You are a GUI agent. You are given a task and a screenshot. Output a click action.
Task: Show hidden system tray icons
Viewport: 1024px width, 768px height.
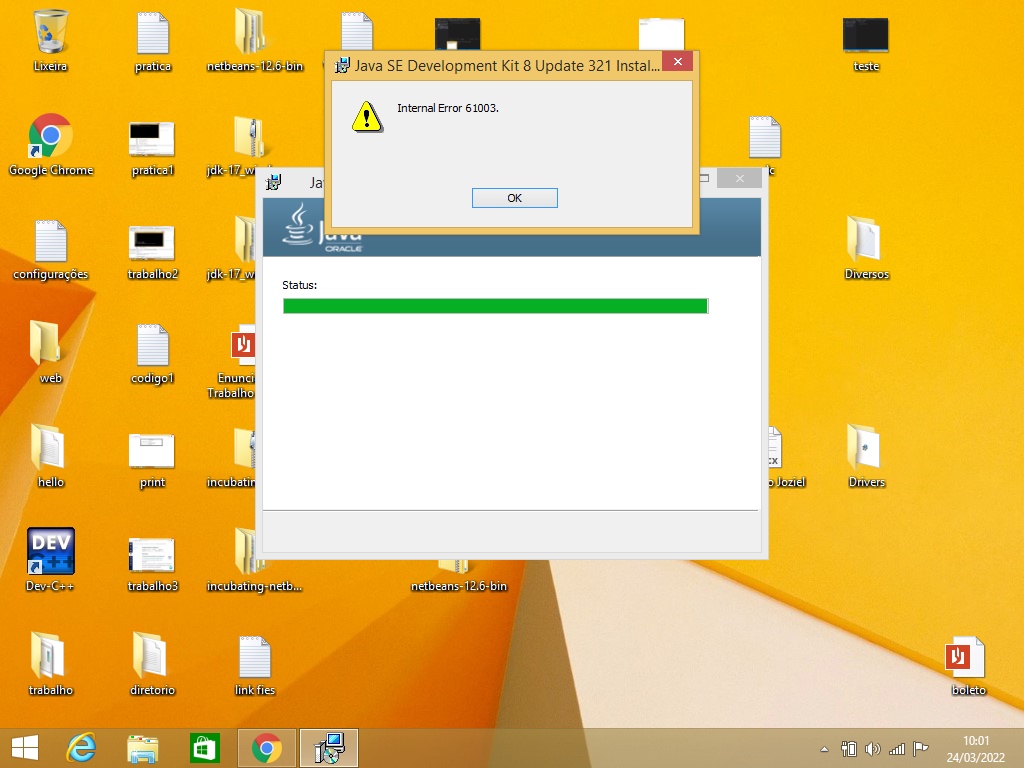tap(824, 749)
